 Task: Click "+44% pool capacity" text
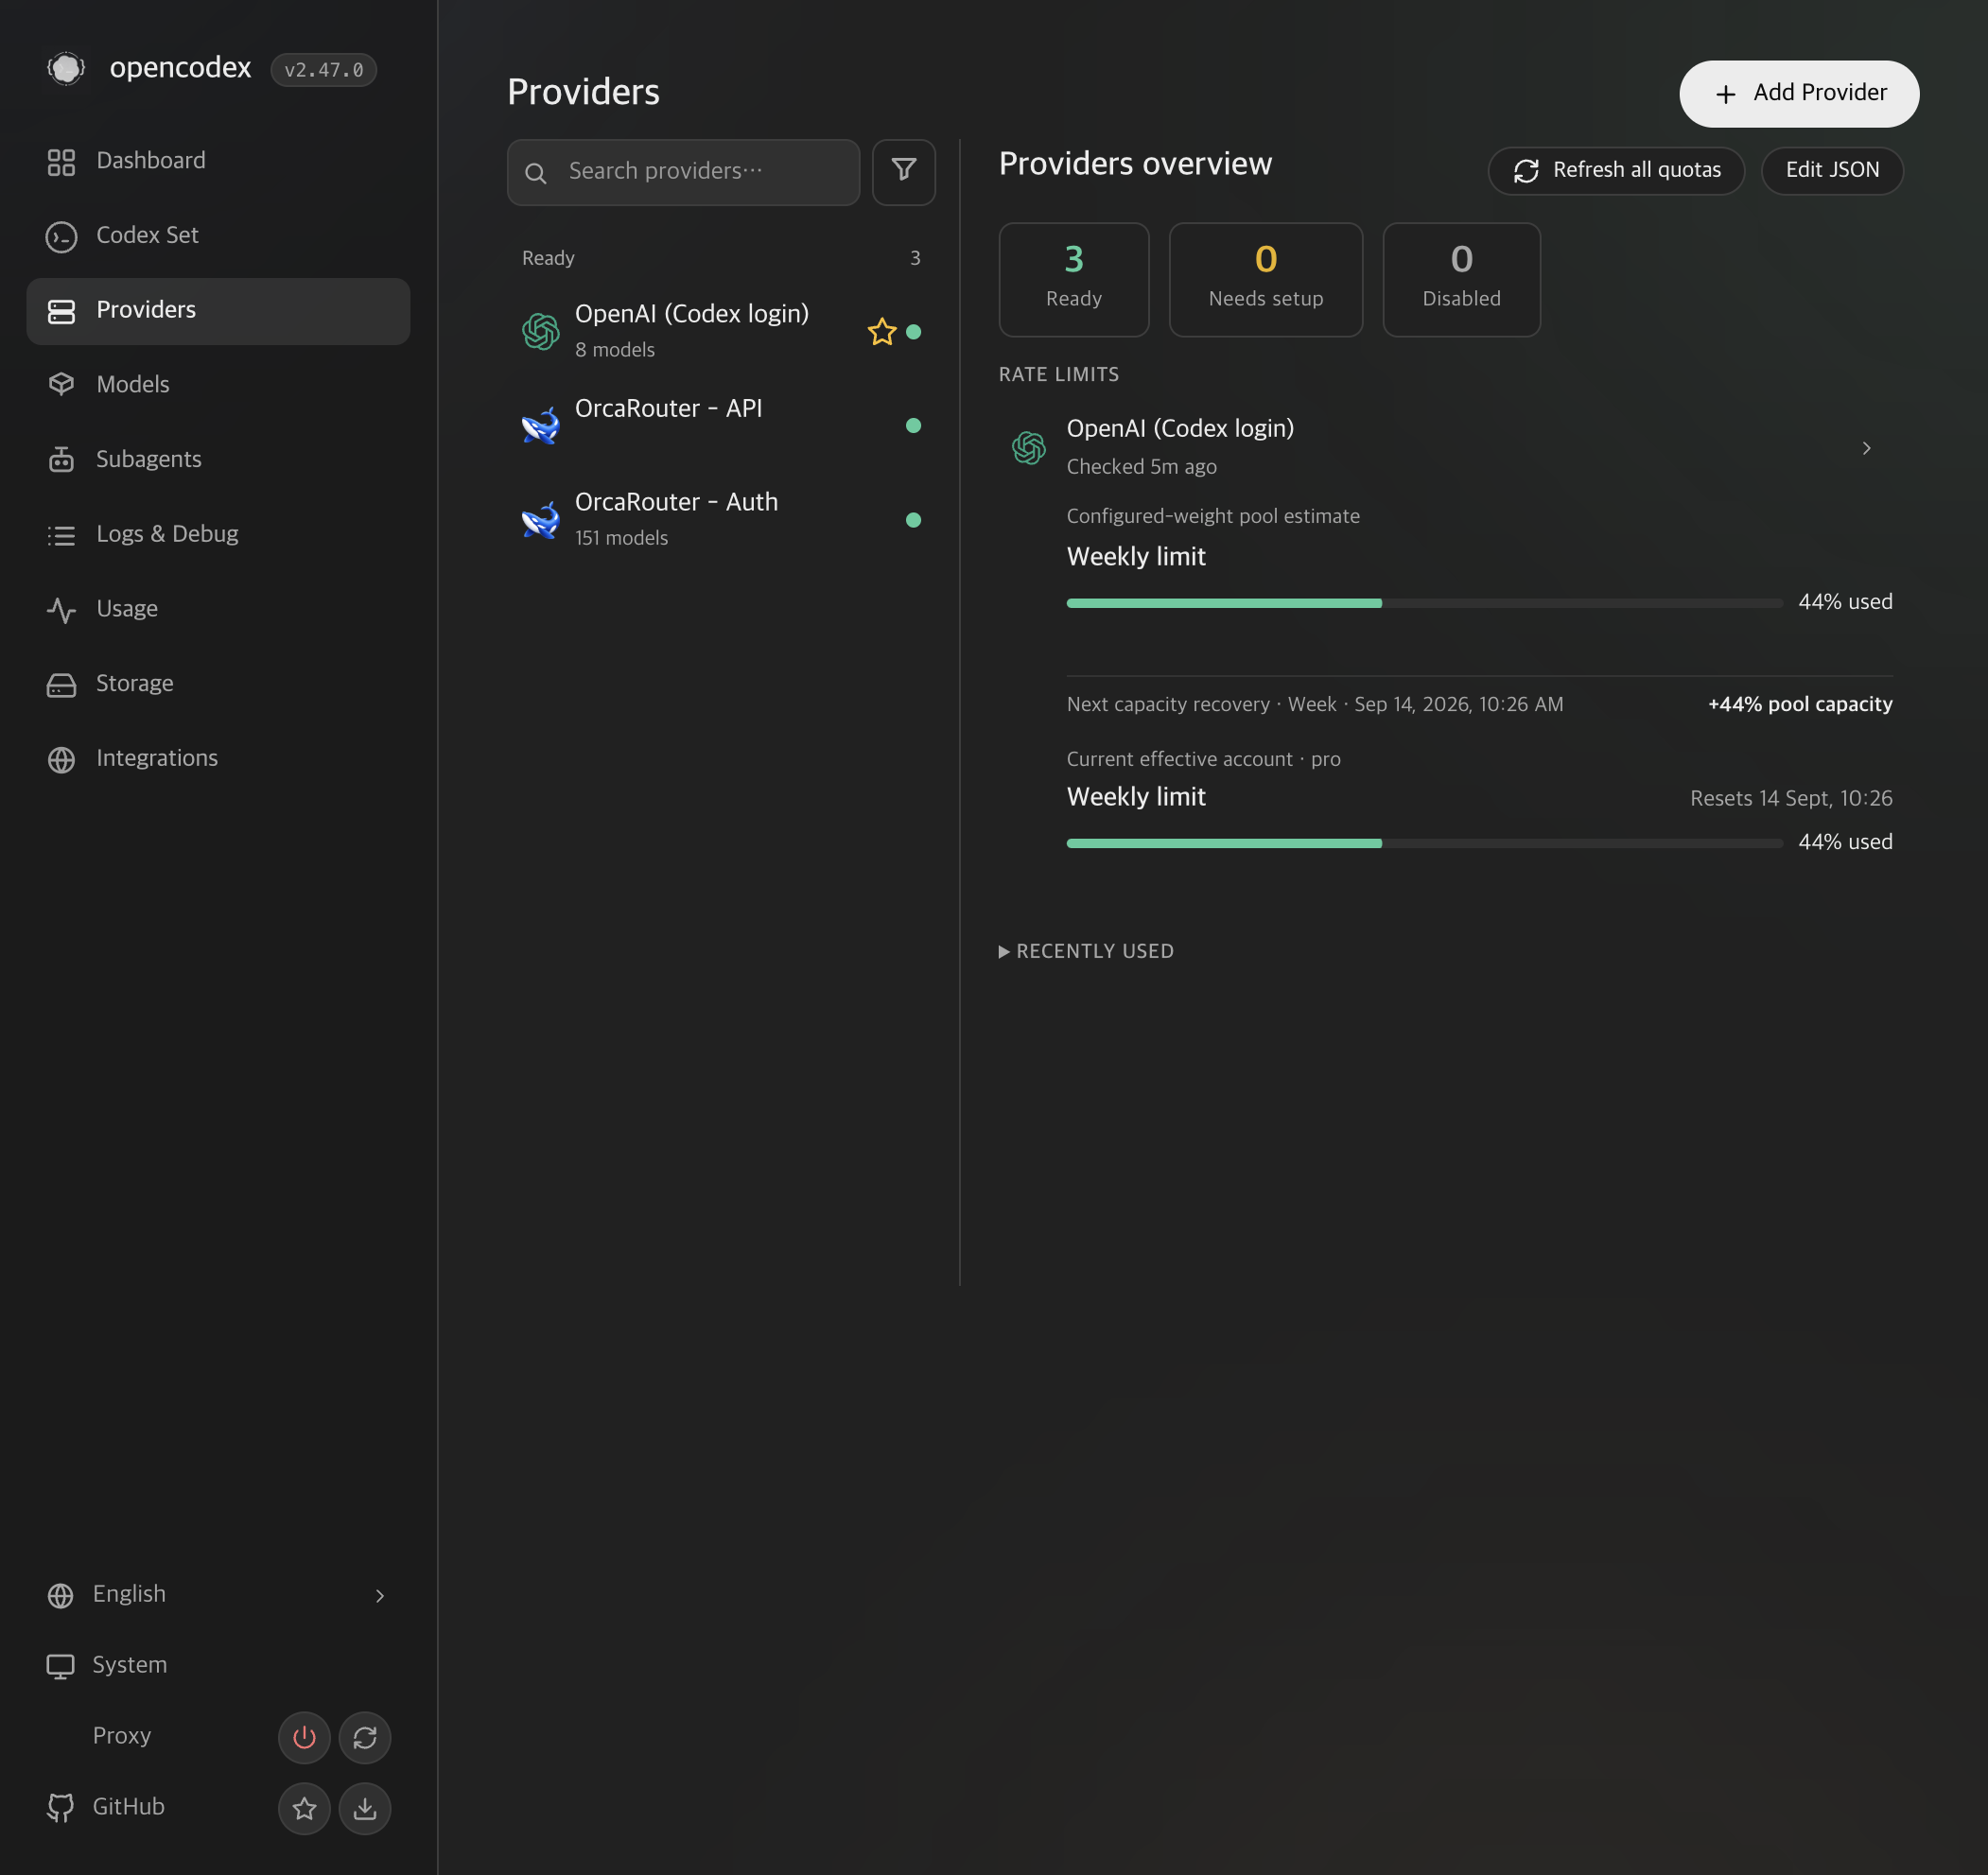pyautogui.click(x=1799, y=705)
